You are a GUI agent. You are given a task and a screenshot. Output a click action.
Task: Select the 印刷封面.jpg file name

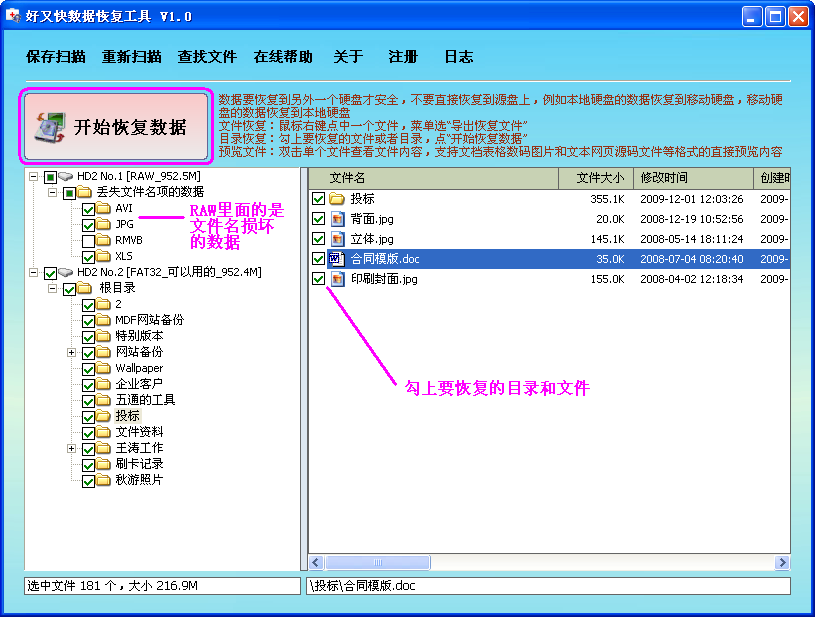point(384,279)
